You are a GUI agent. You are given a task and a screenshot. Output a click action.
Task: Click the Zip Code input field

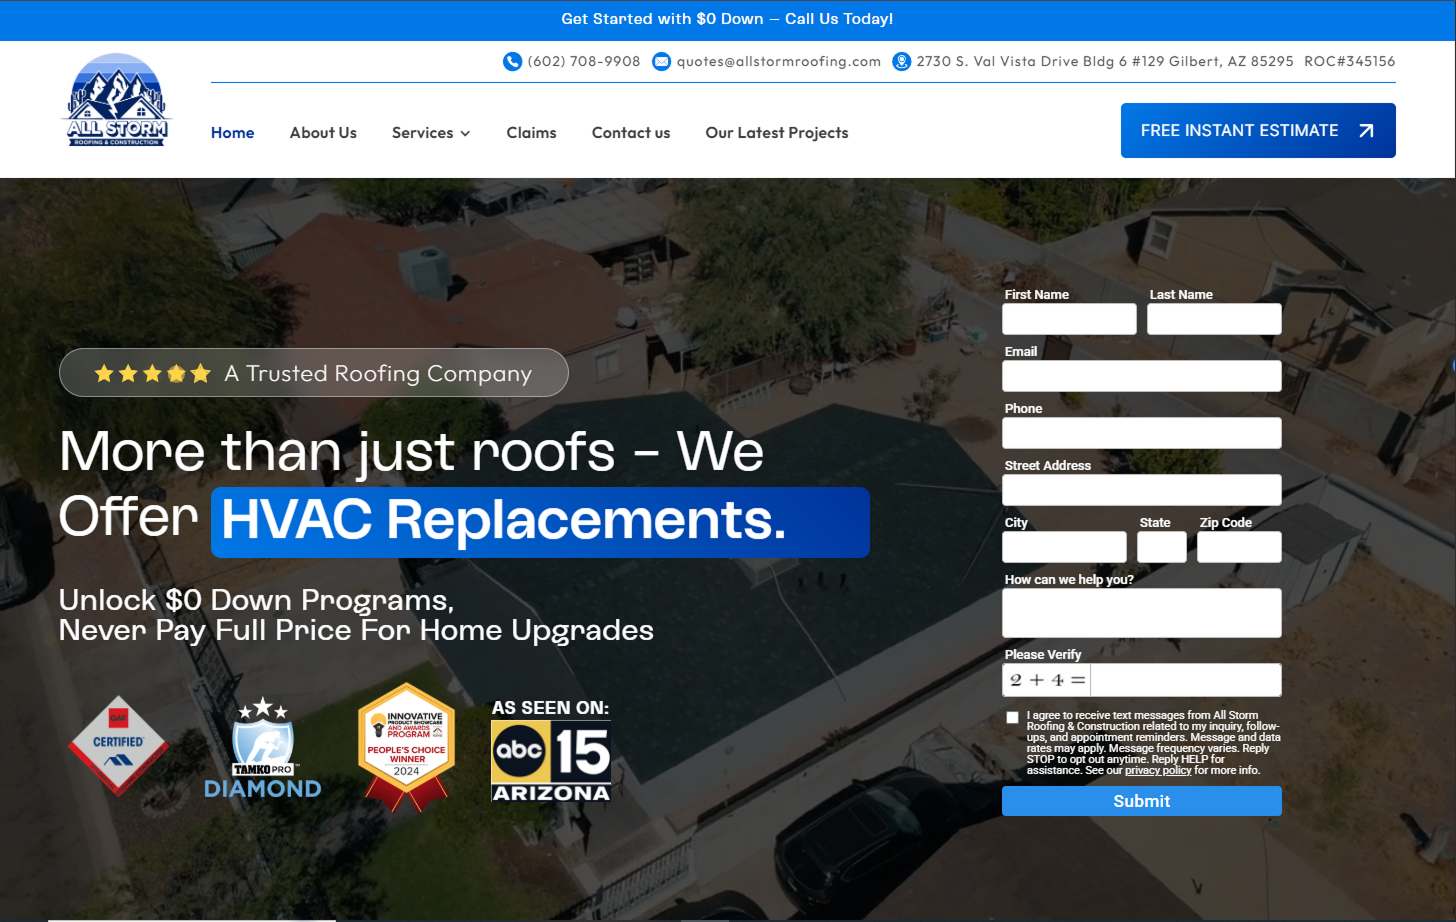1239,547
